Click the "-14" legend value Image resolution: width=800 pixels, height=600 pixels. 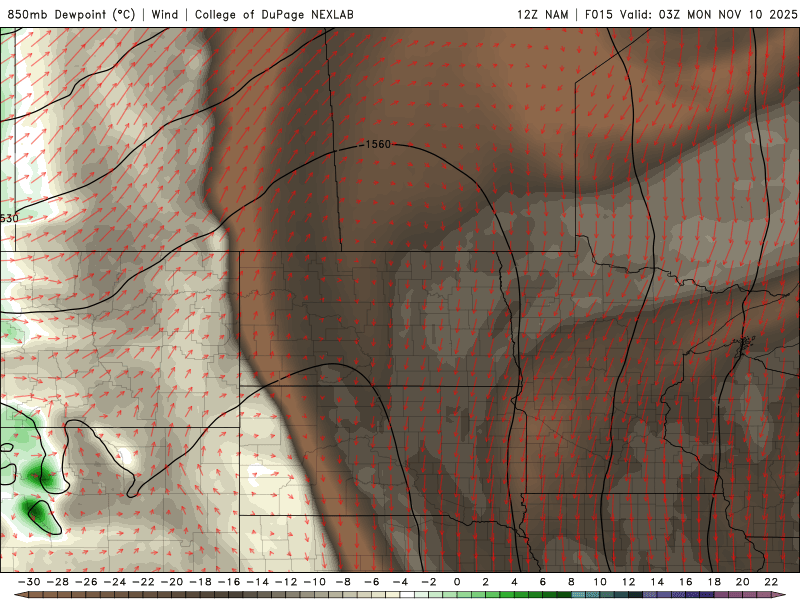tap(257, 582)
